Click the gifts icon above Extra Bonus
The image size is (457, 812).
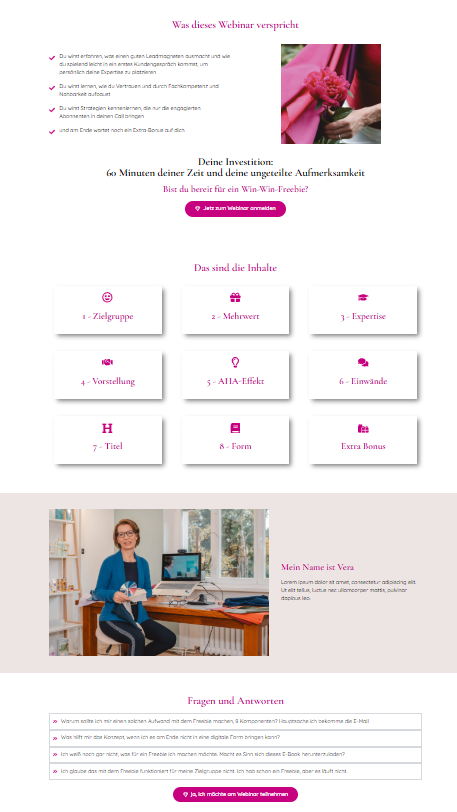click(363, 428)
